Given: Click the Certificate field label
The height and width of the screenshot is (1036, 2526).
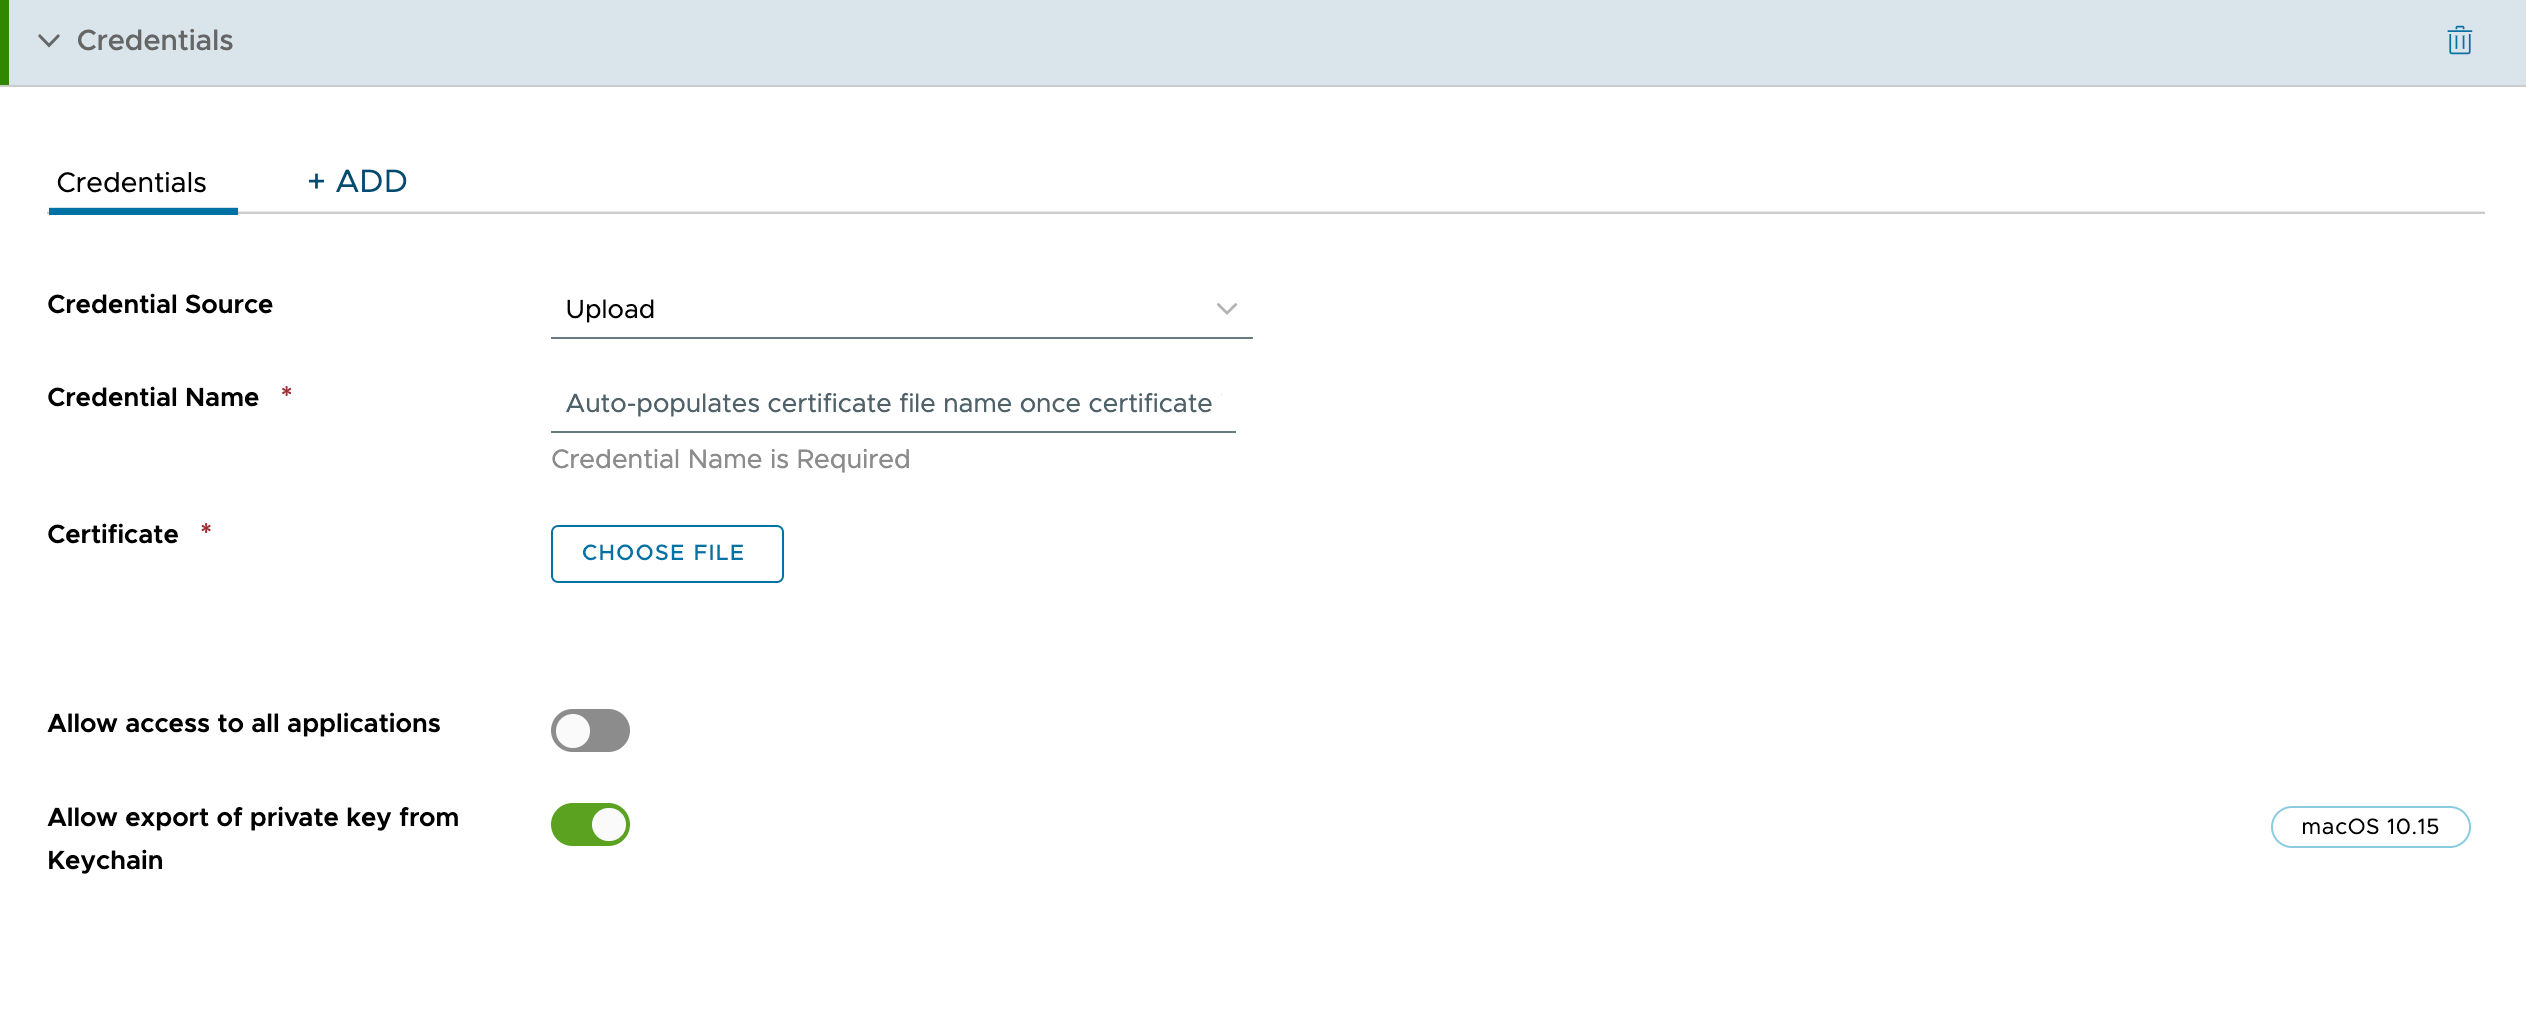Looking at the screenshot, I should click(x=113, y=534).
